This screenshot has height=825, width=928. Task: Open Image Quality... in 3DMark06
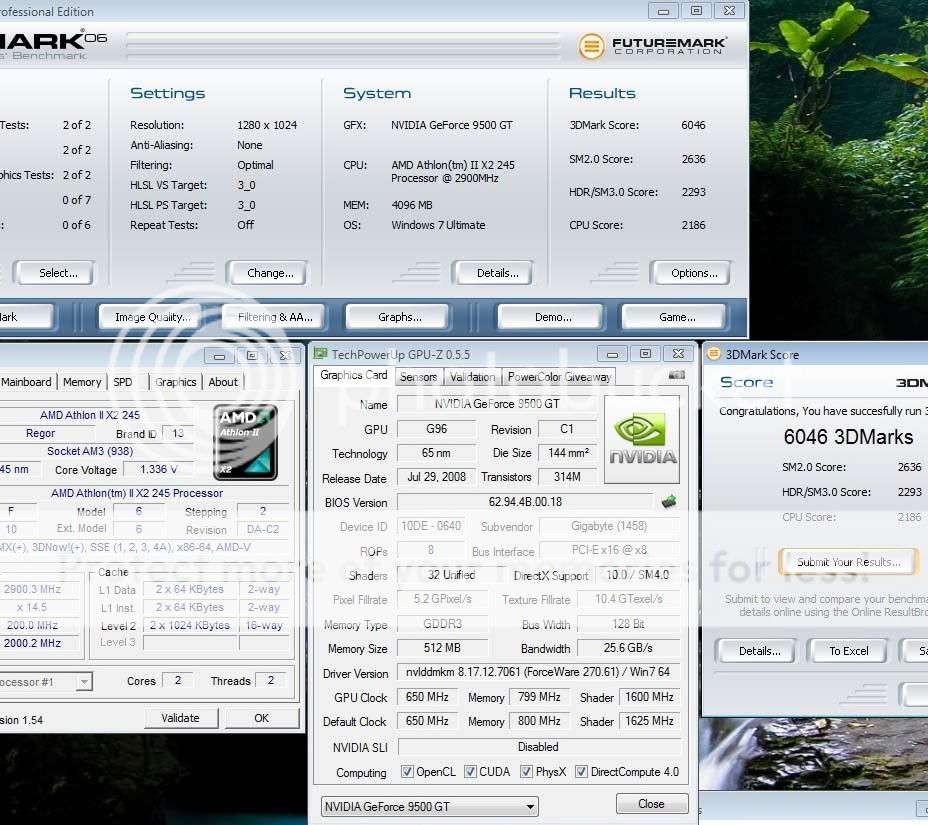(x=150, y=317)
